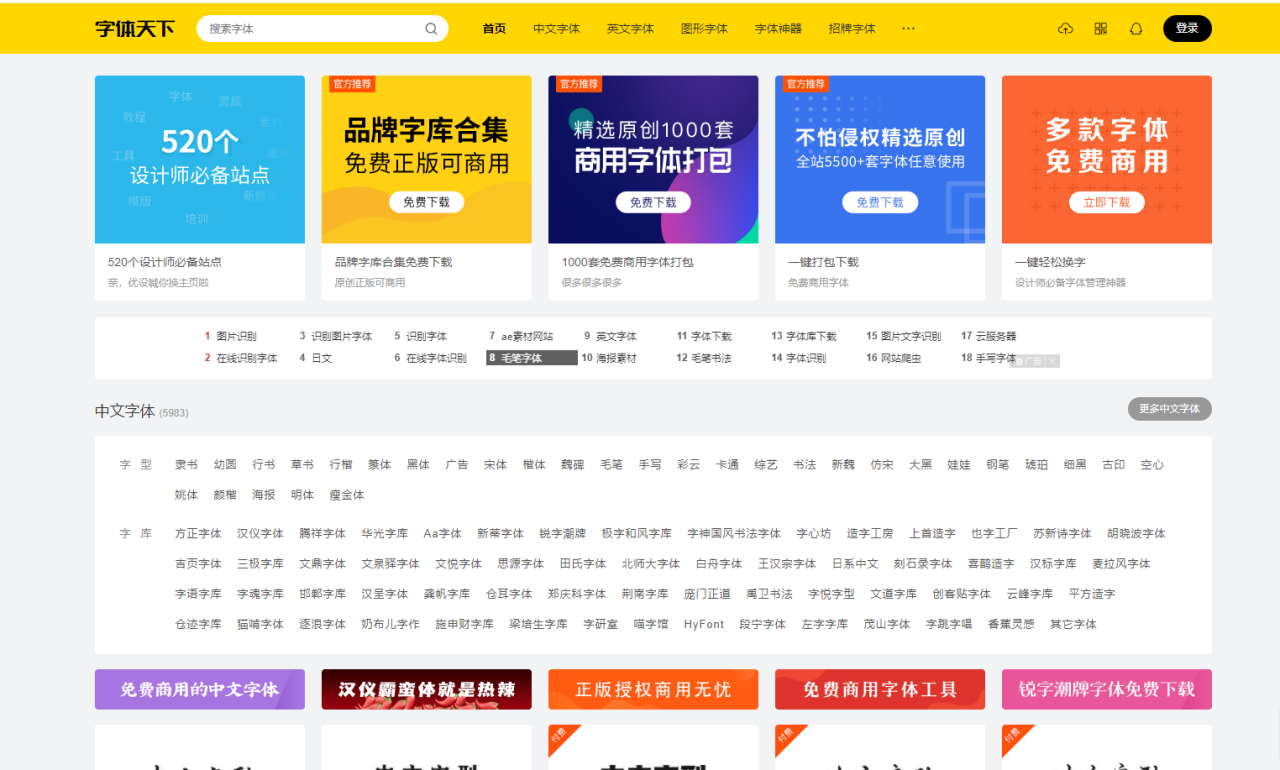Image resolution: width=1280 pixels, height=770 pixels.
Task: Click the QQ penguin icon in the top bar
Action: [x=1136, y=29]
